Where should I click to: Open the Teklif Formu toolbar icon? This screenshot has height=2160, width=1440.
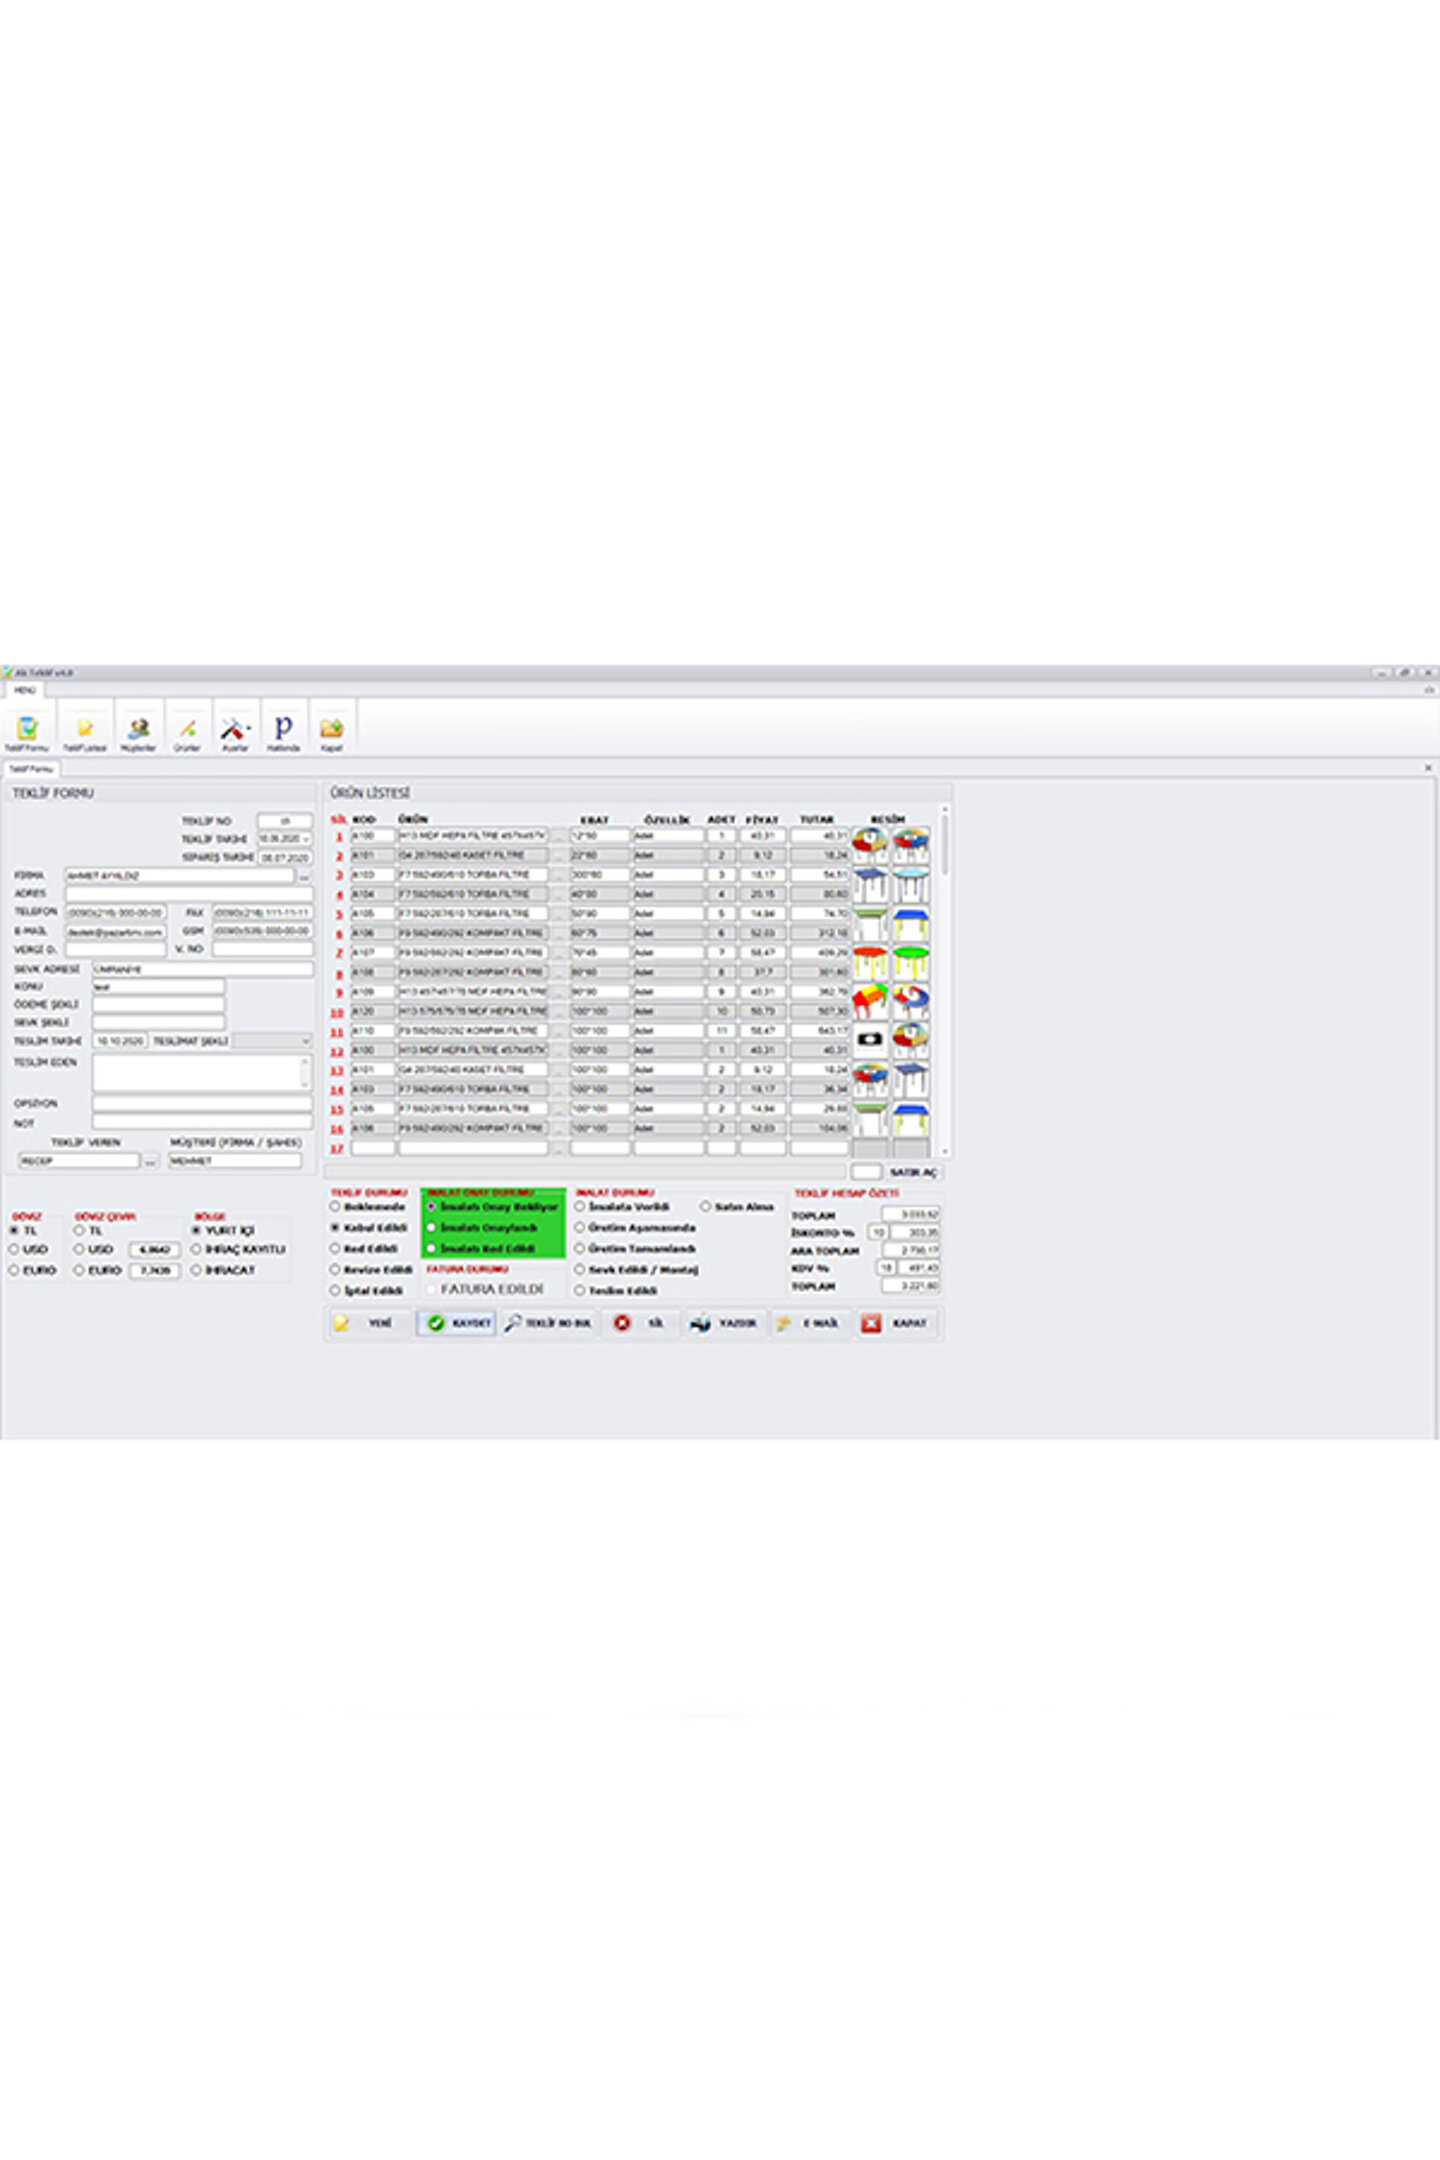coord(27,729)
